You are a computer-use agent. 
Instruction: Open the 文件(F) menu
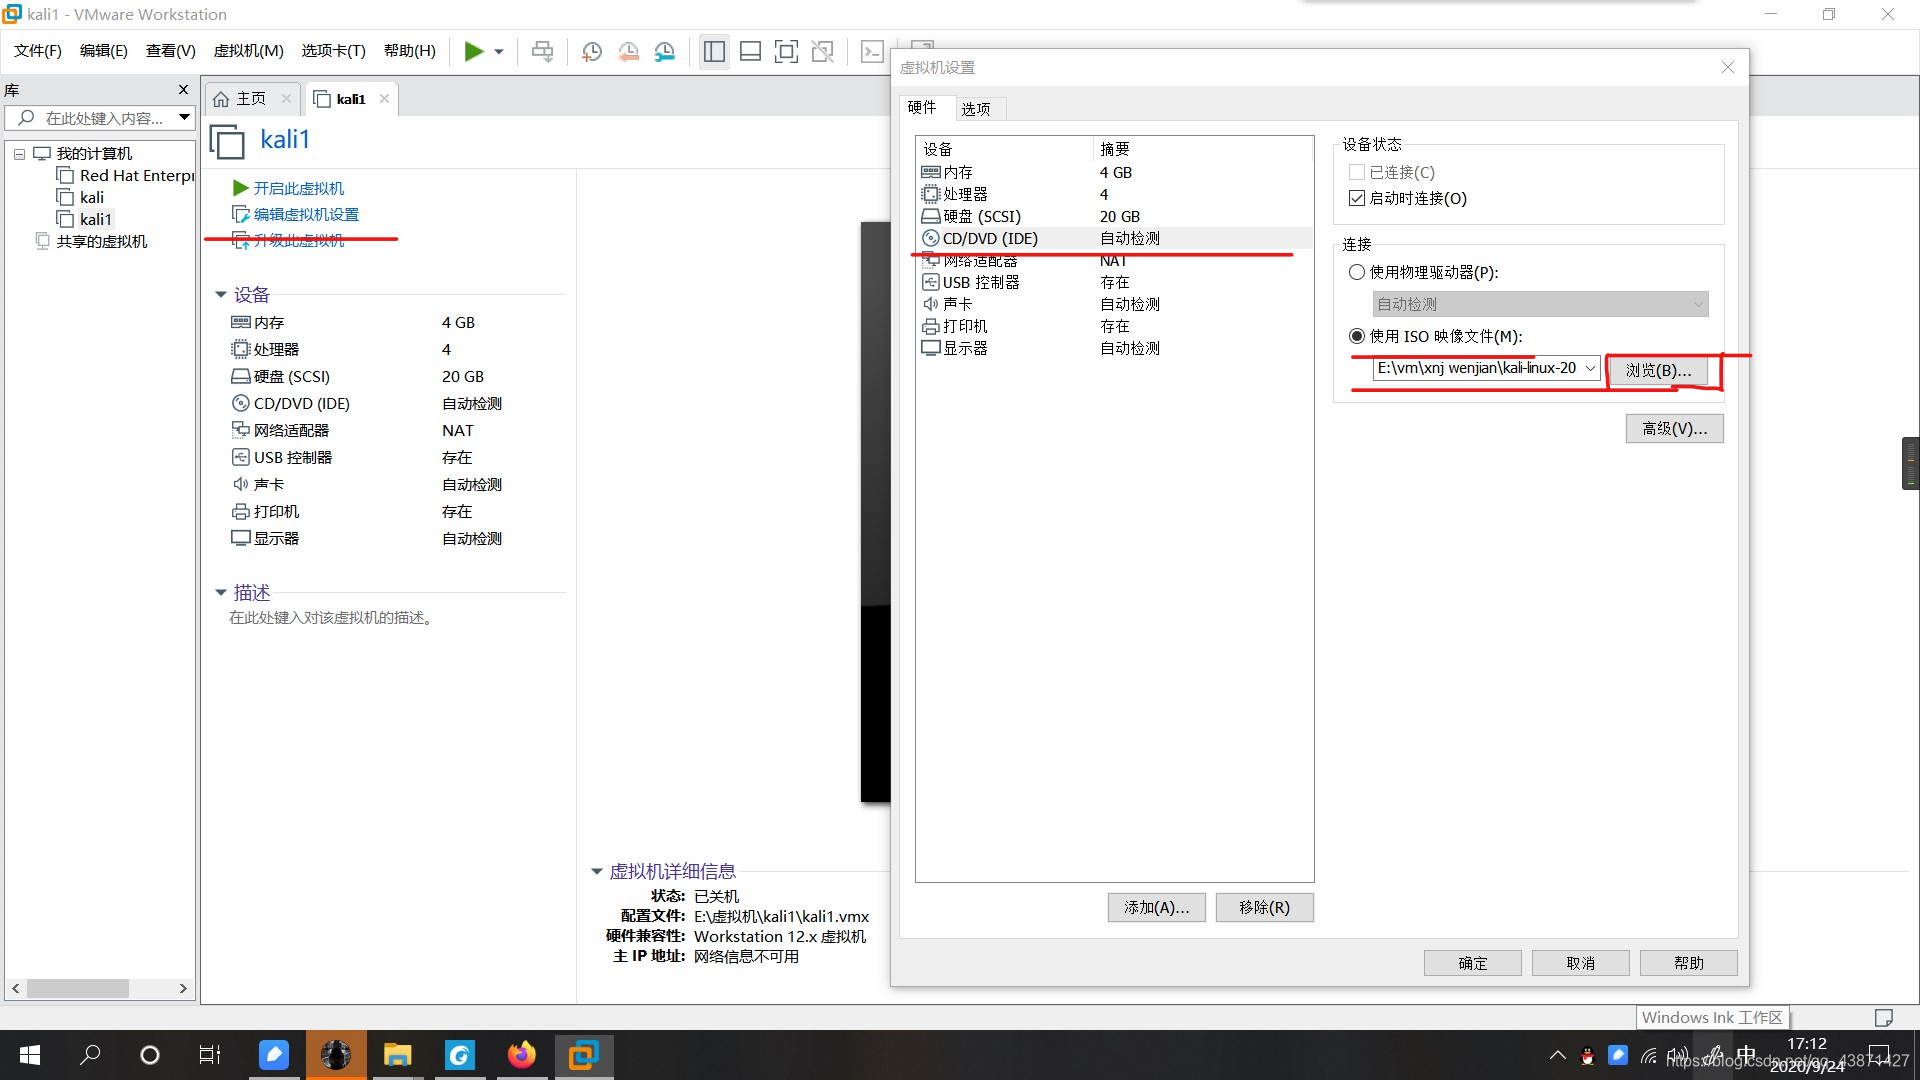tap(38, 51)
